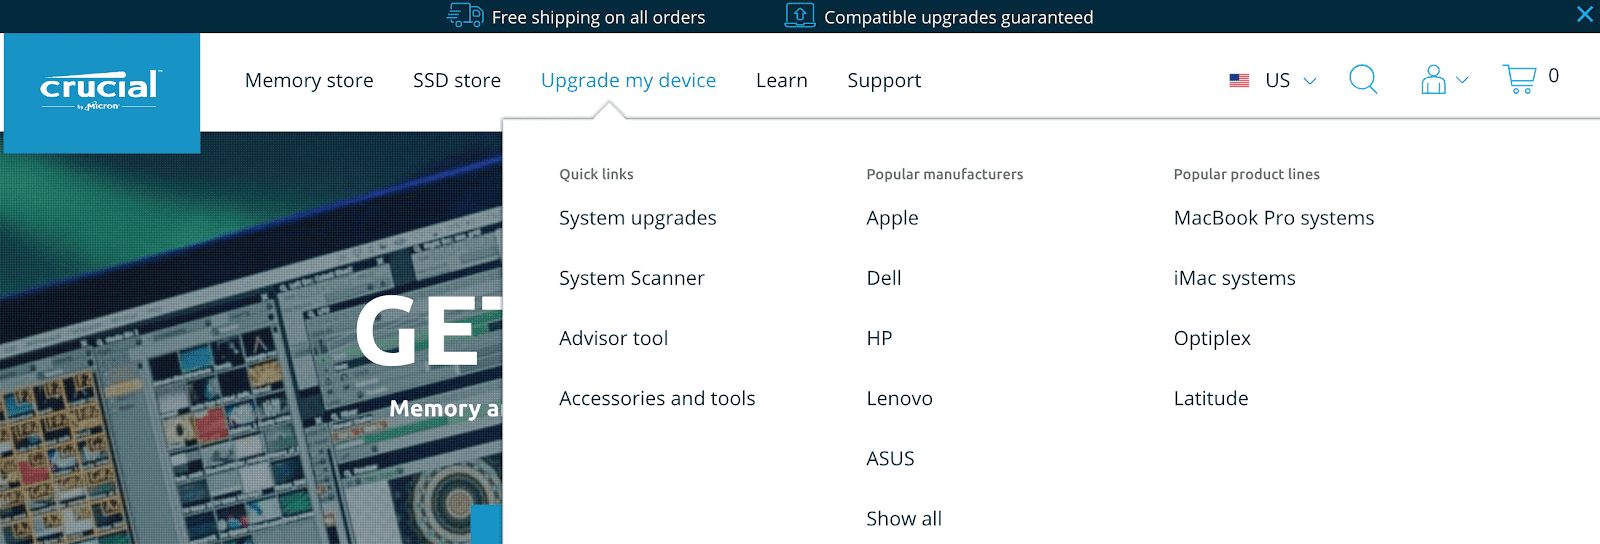Open the Learn menu
The height and width of the screenshot is (544, 1600).
pyautogui.click(x=782, y=80)
